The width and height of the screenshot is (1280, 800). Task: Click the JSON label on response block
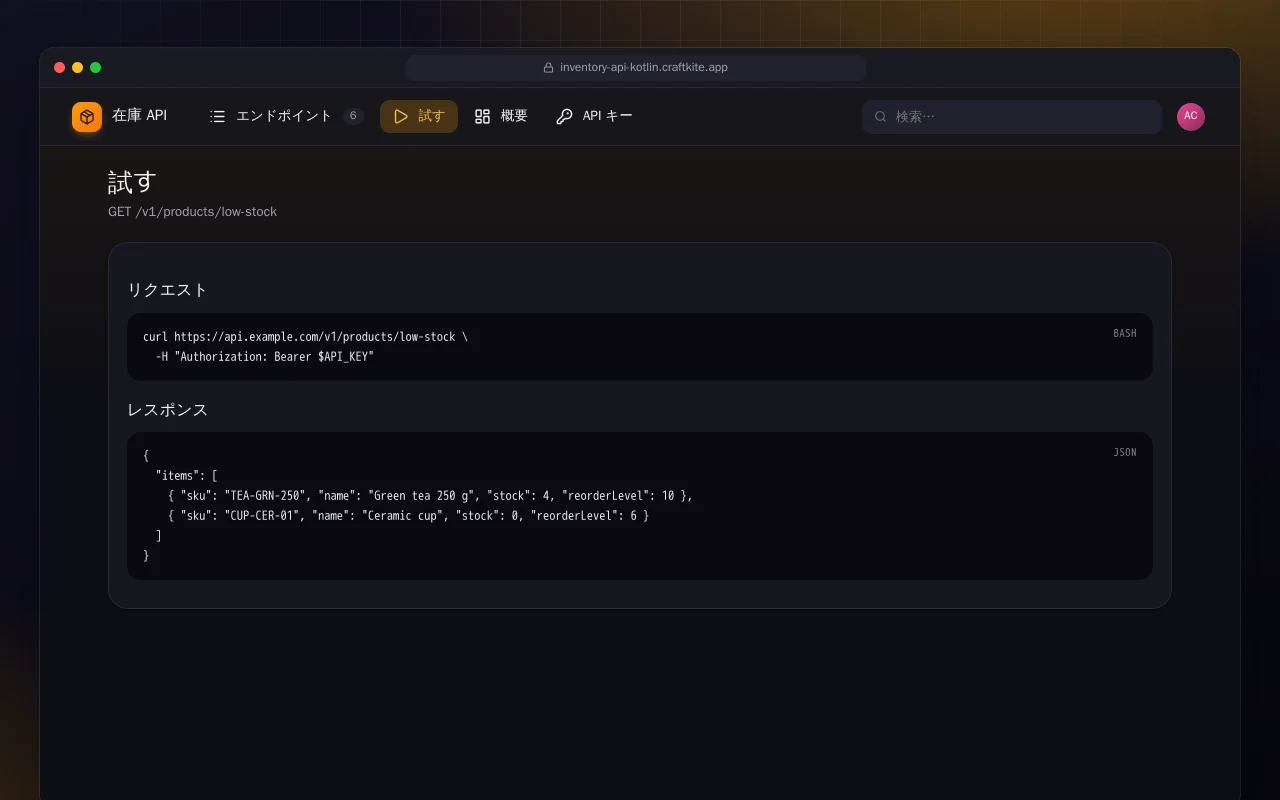pyautogui.click(x=1125, y=453)
